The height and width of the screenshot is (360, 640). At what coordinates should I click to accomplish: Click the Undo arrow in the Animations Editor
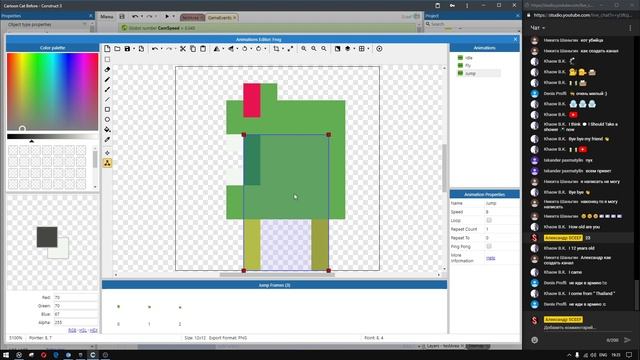click(x=155, y=49)
